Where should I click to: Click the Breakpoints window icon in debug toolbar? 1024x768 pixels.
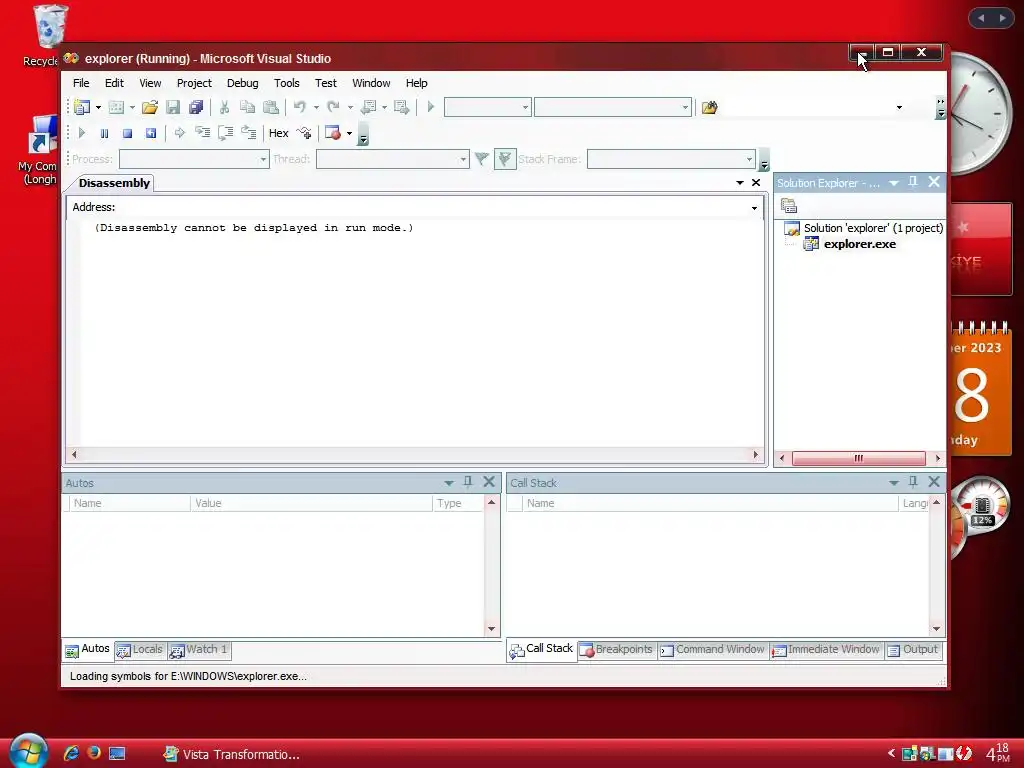(333, 133)
